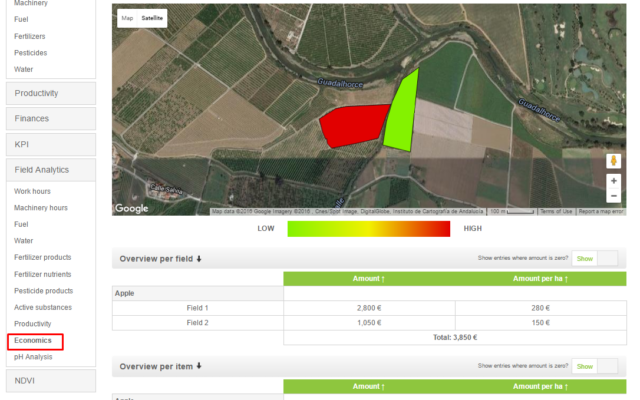640x400 pixels.
Task: Open Fertilizer nutrients analytics
Action: [42, 274]
